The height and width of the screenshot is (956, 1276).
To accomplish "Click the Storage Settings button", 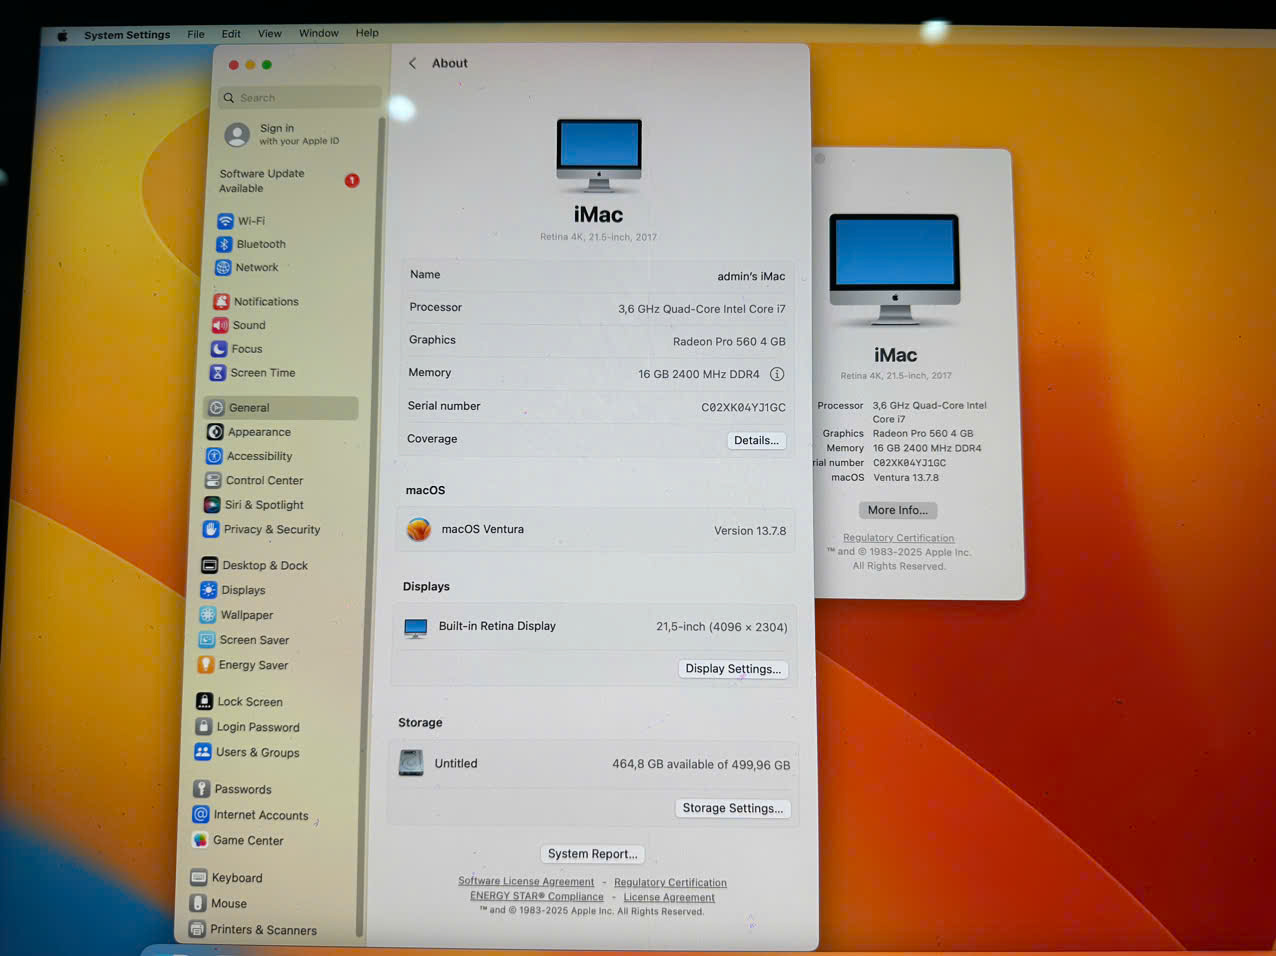I will coord(732,808).
